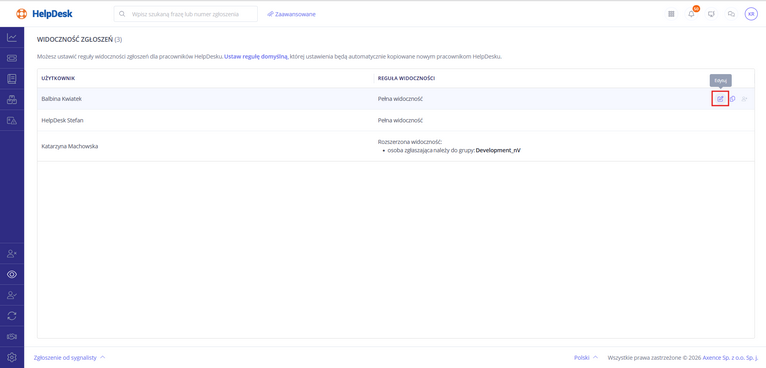766x368 pixels.
Task: Click the search magnifier icon
Action: 122,14
